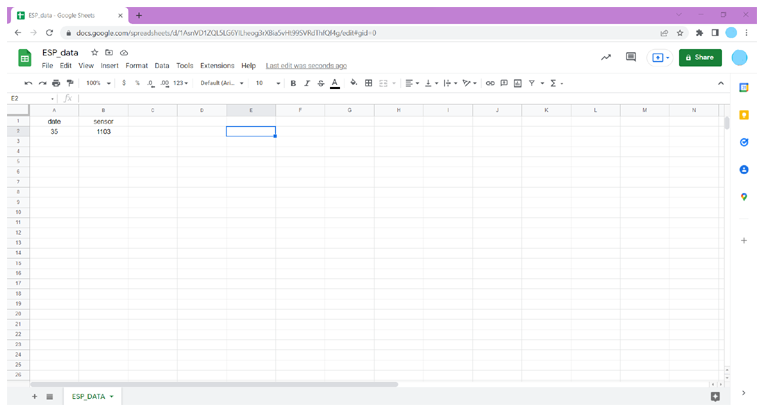Open the fill color picker
769x417 pixels.
tap(354, 83)
